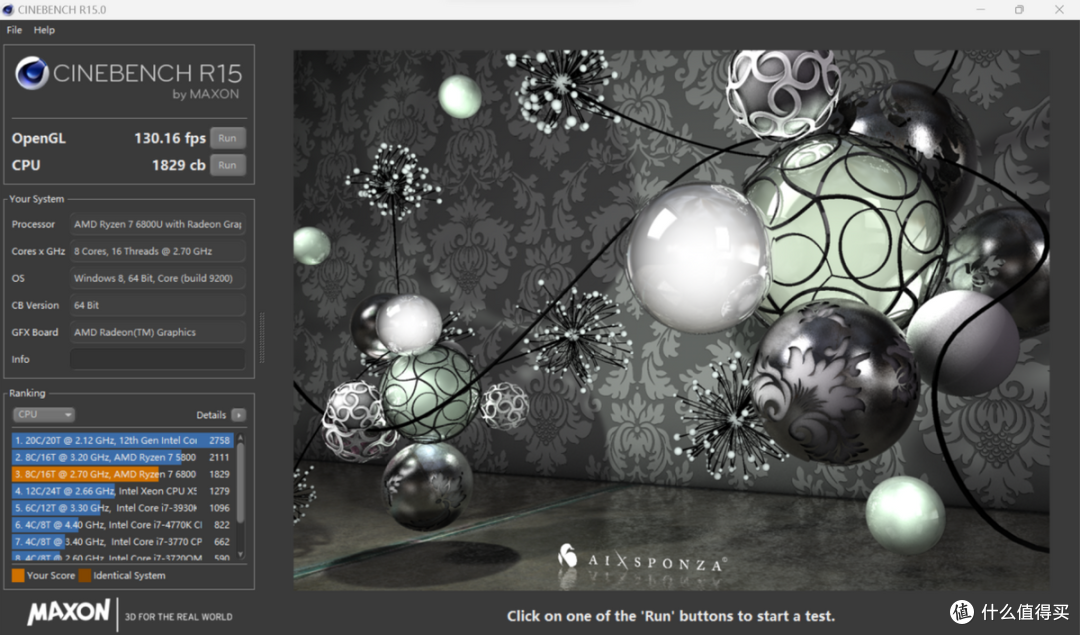Click the panel divider grip handle

(x=262, y=337)
